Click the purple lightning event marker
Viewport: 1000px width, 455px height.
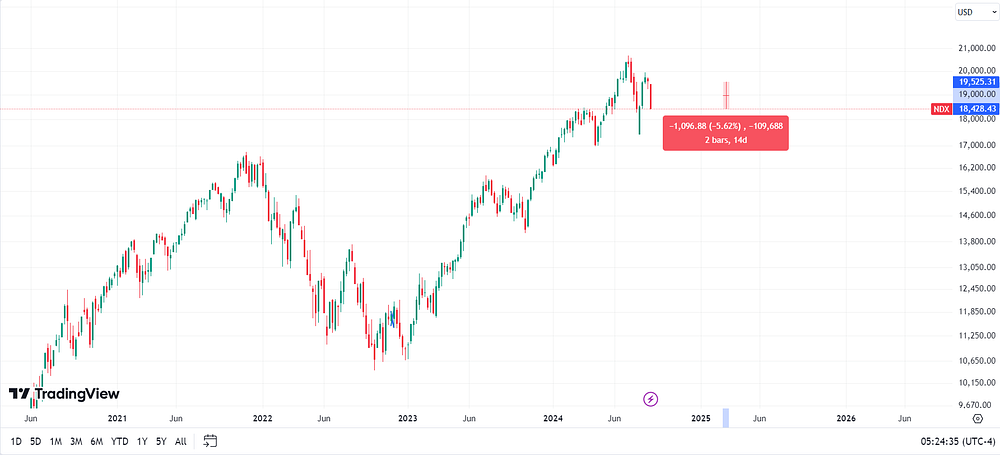(x=650, y=399)
